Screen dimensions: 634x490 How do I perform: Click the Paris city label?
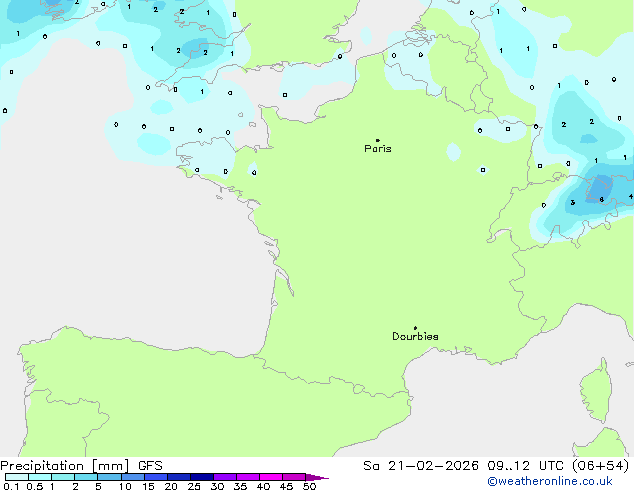(x=378, y=149)
